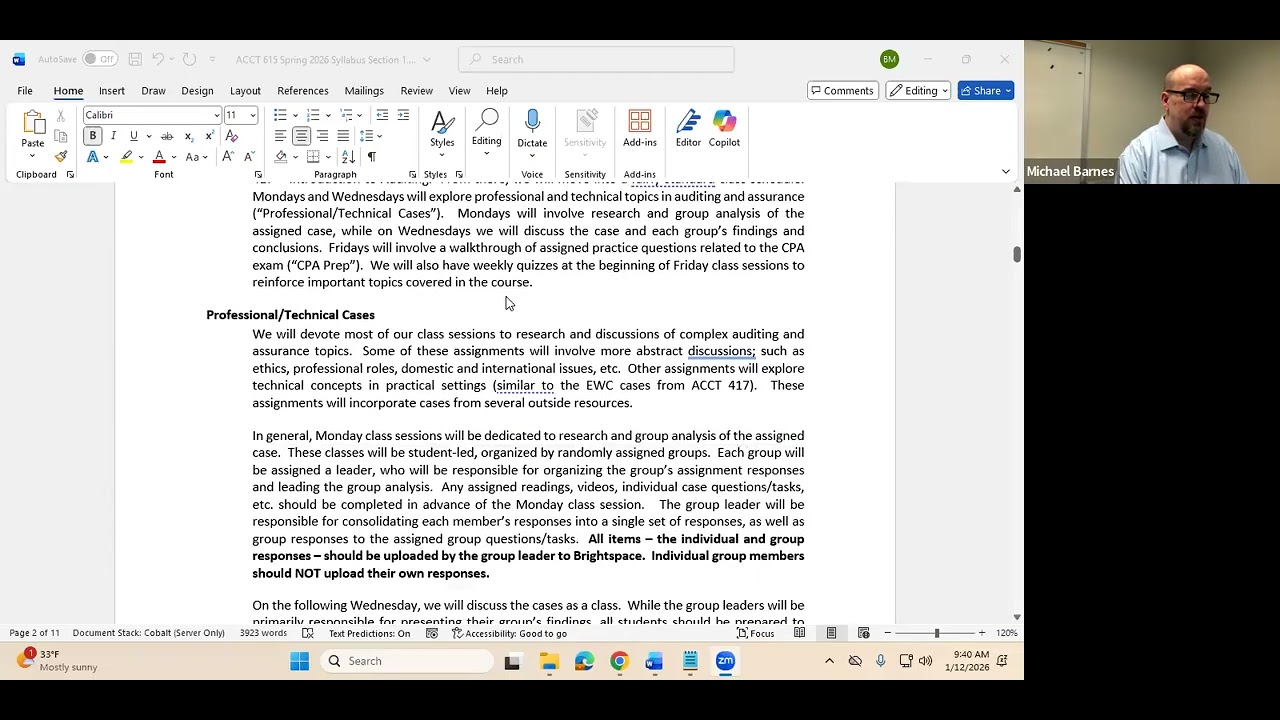
Task: Click the Text Predictions status
Action: 369,633
